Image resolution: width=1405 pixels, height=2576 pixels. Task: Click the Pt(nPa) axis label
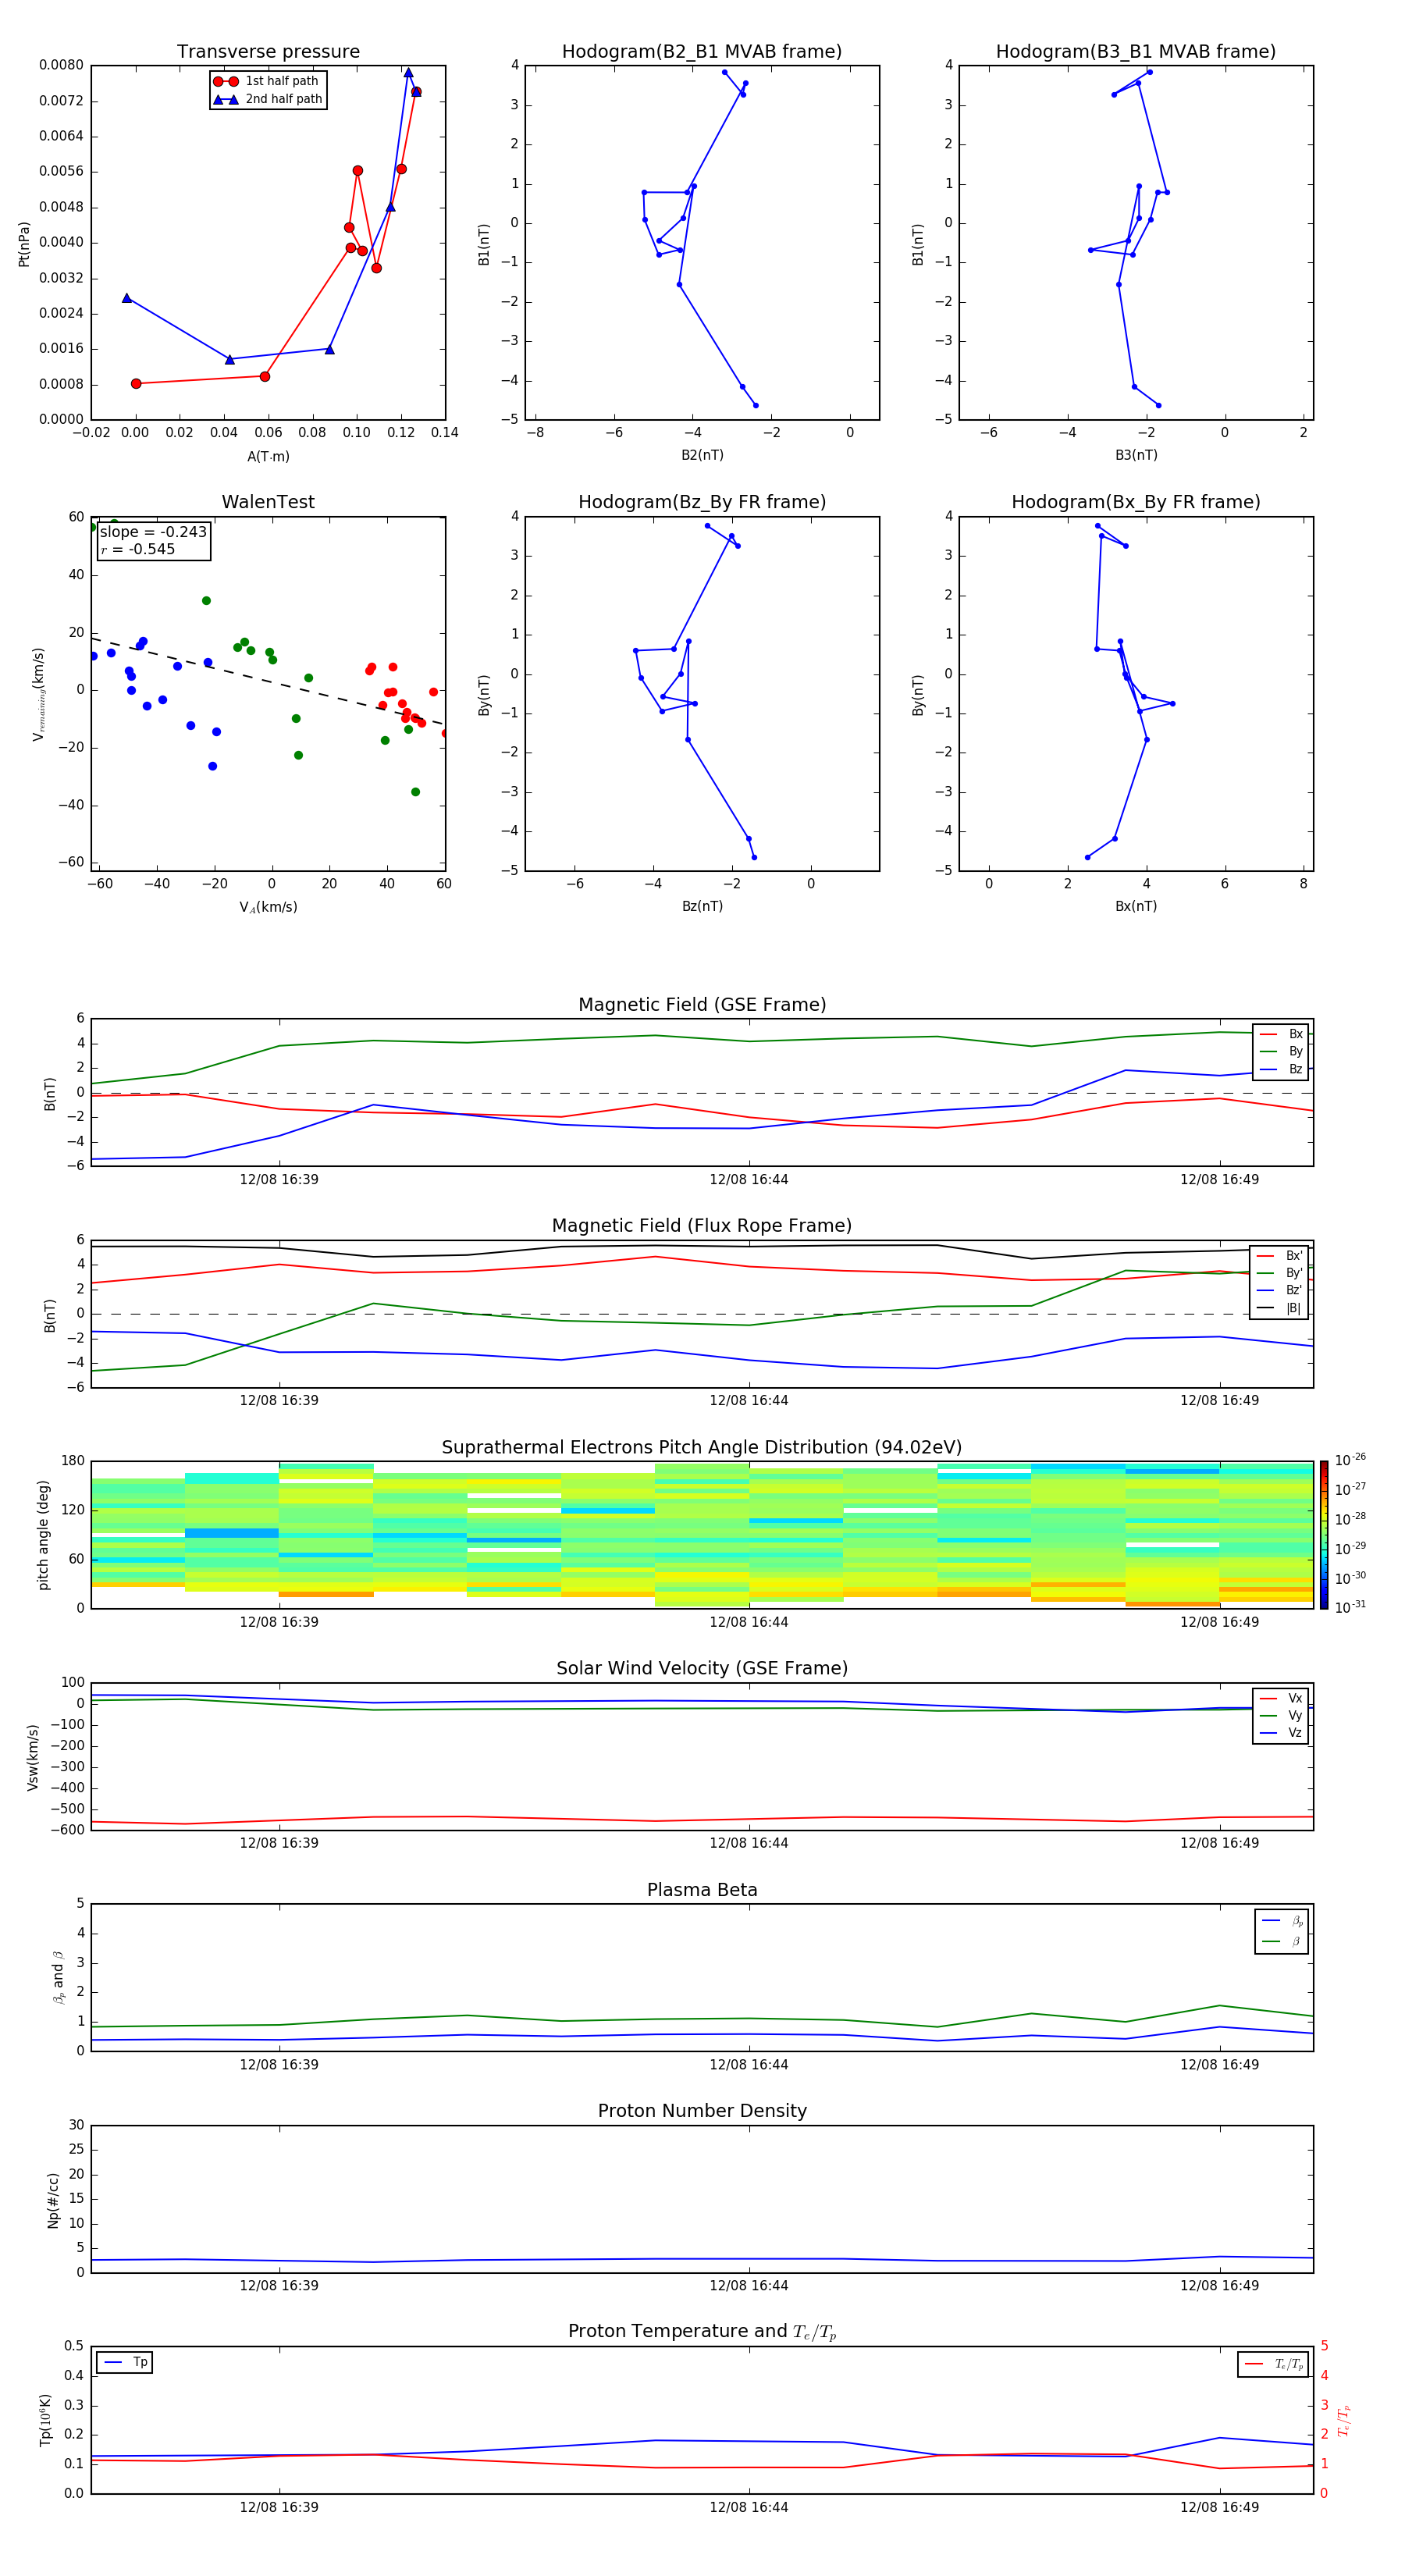24,244
